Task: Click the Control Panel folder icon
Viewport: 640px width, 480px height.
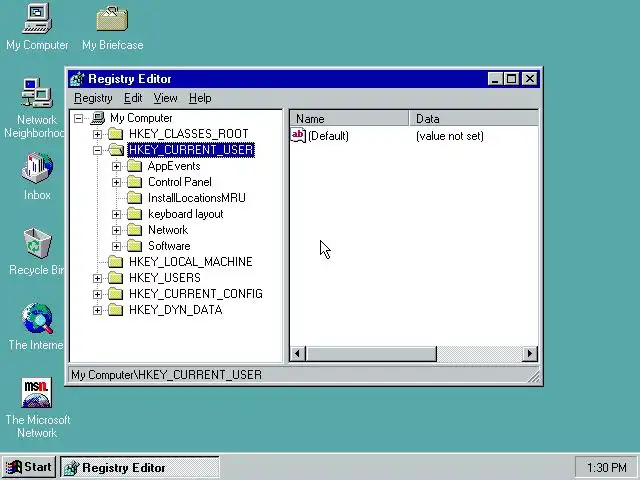Action: click(135, 182)
